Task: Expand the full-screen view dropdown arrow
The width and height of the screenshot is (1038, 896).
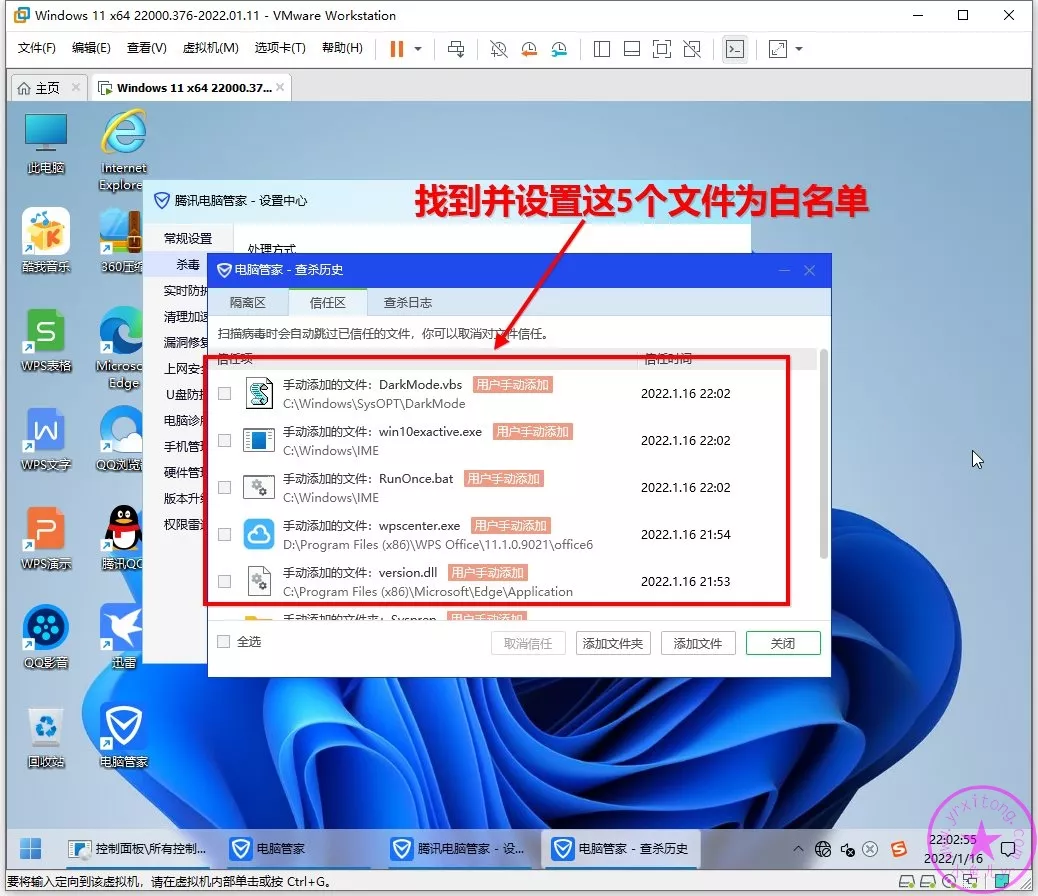Action: pos(799,49)
